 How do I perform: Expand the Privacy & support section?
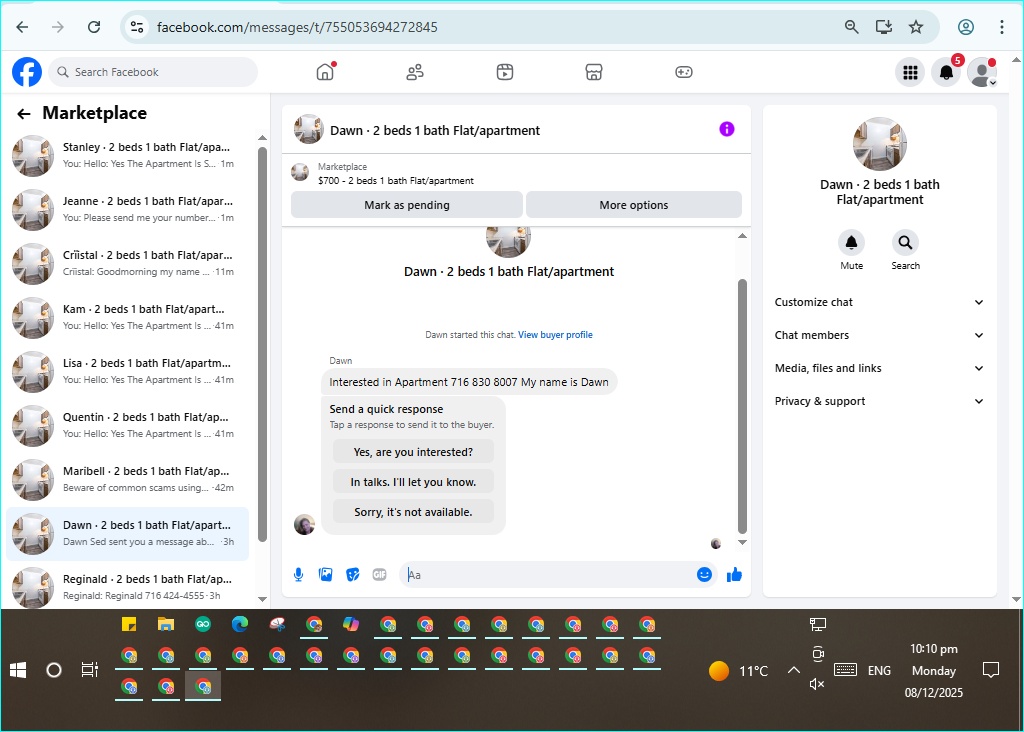(879, 401)
